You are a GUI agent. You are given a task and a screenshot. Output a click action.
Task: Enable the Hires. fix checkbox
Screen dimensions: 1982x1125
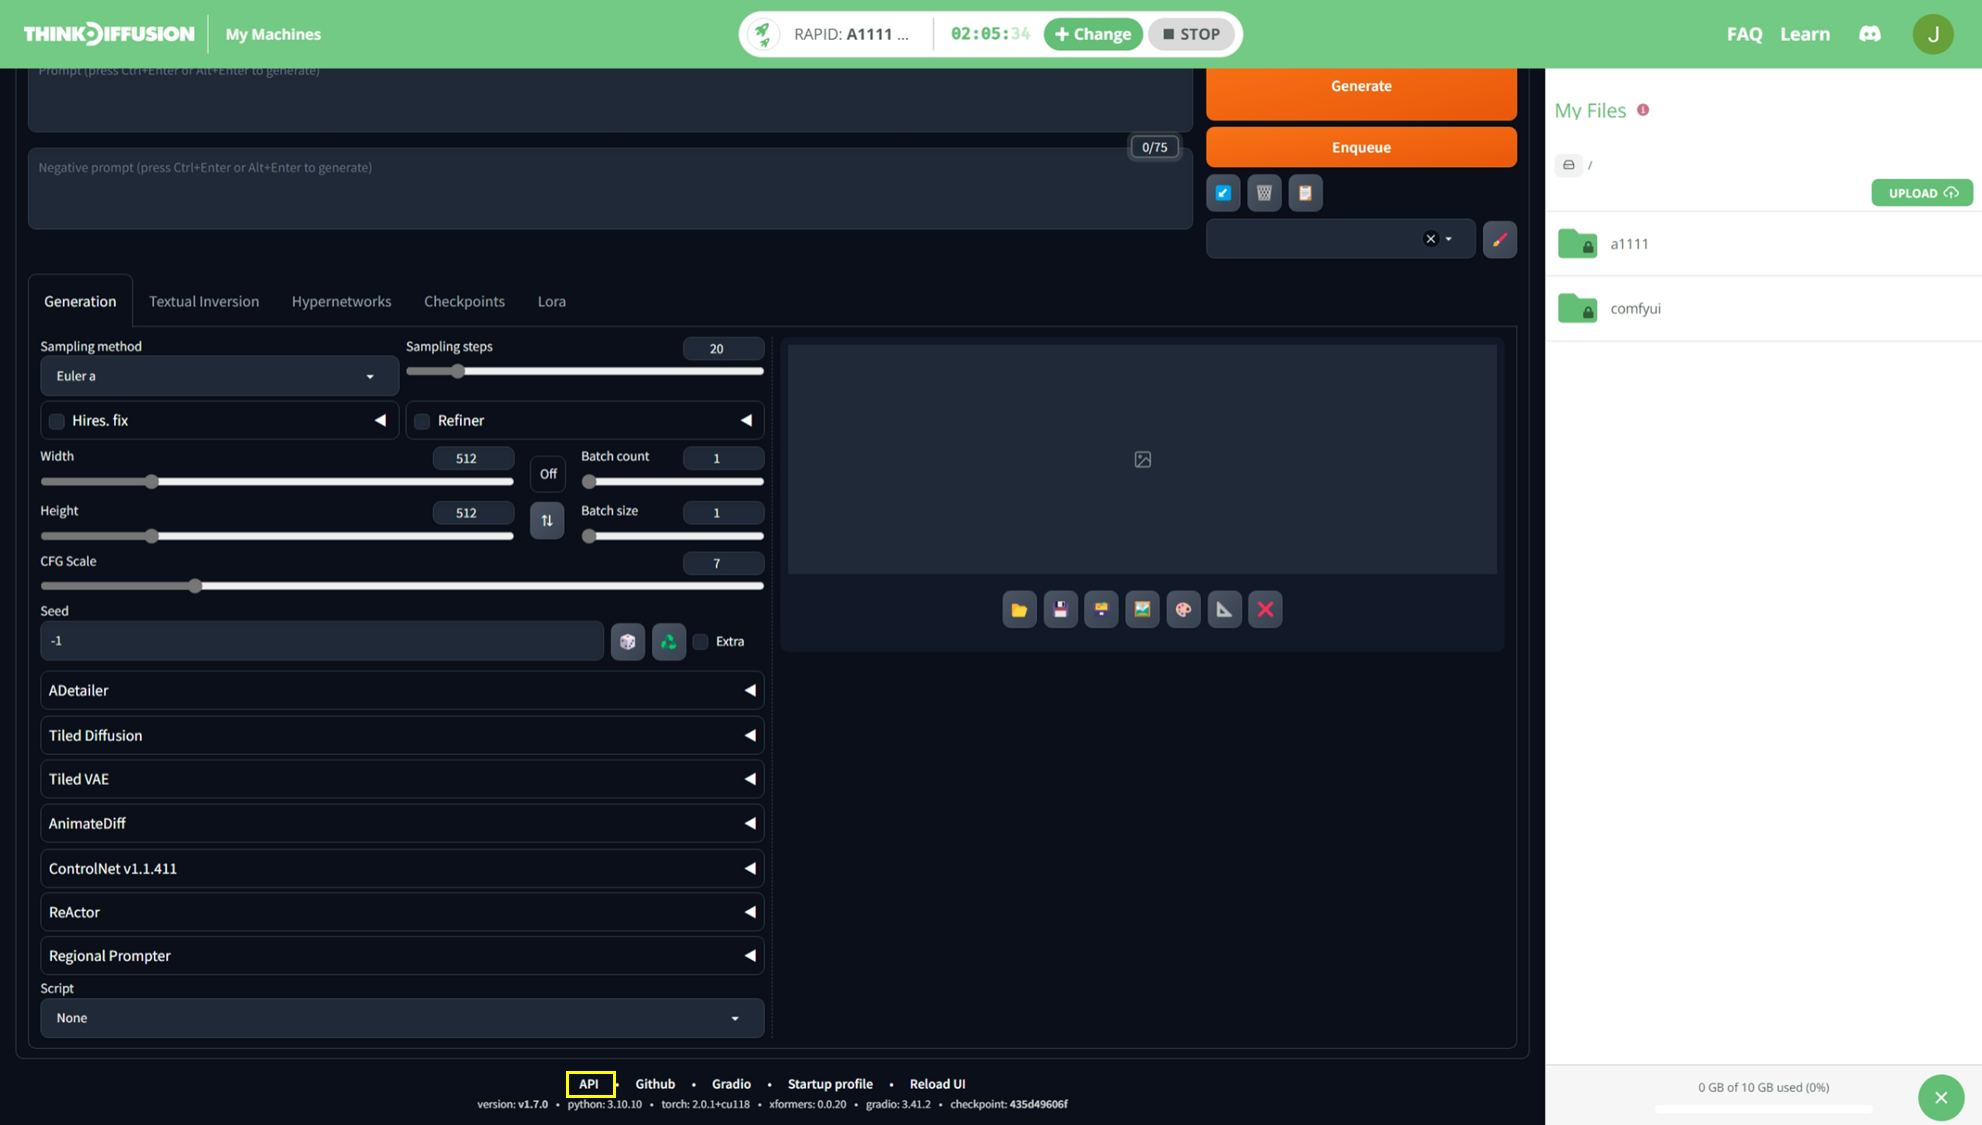(x=57, y=421)
